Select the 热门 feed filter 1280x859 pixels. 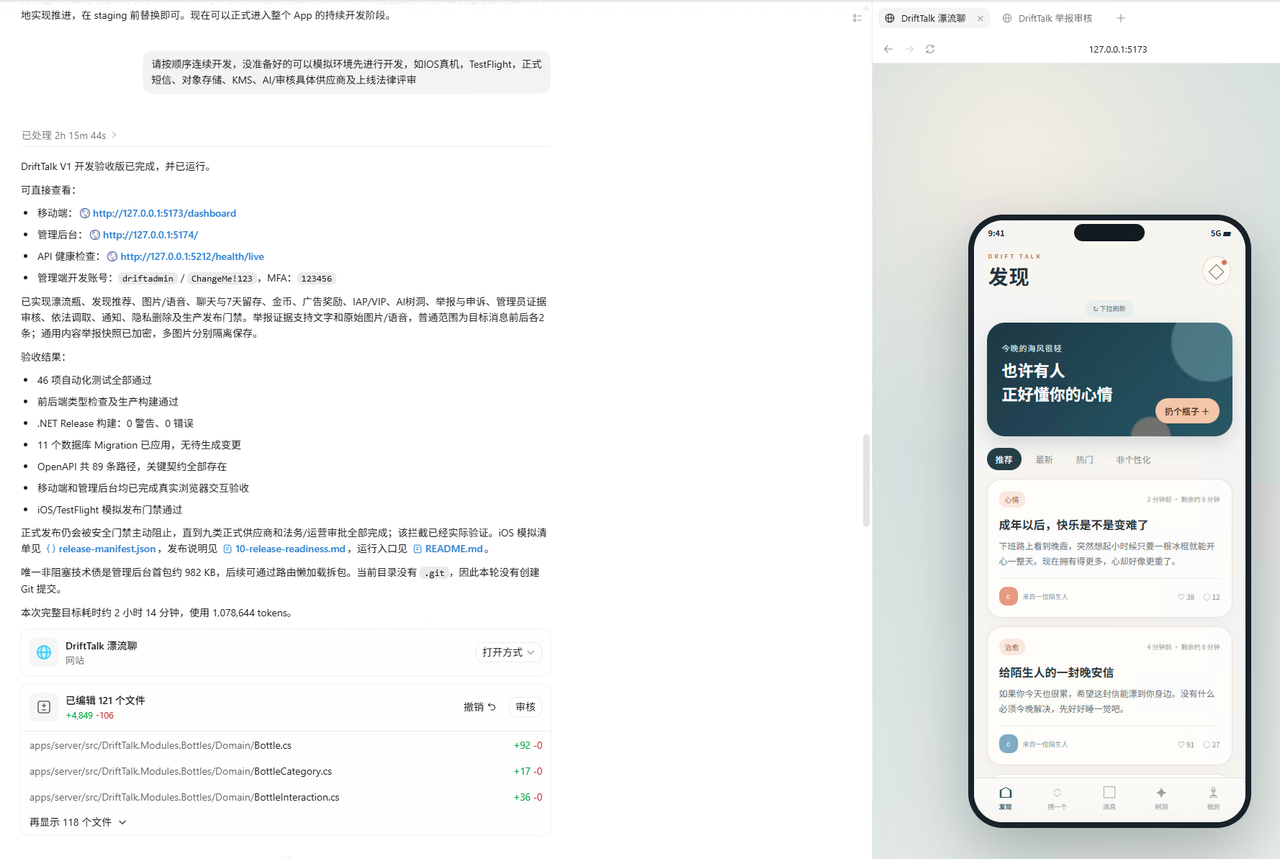pos(1084,460)
